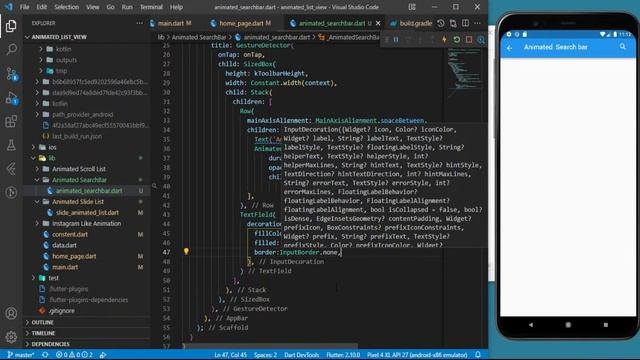This screenshot has width=640, height=360.
Task: Expand Instagram Like Animation folder
Action: click(x=87, y=224)
